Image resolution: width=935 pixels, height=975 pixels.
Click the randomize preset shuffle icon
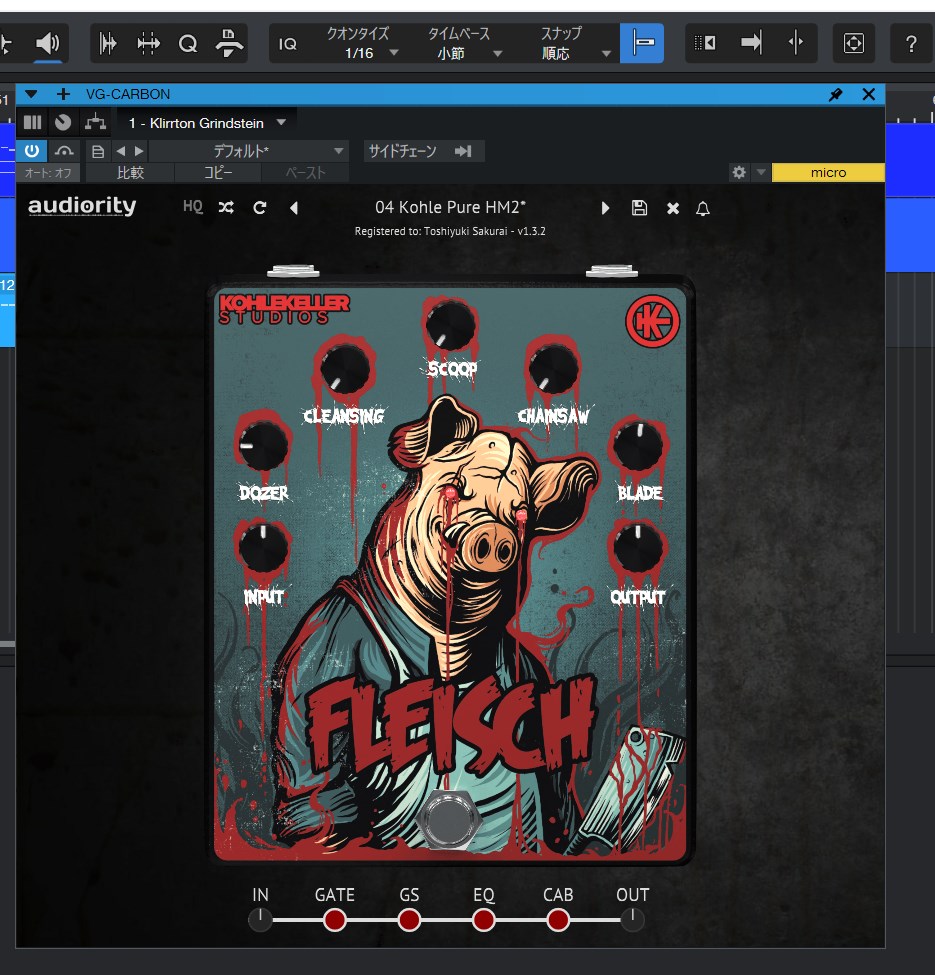coord(226,208)
